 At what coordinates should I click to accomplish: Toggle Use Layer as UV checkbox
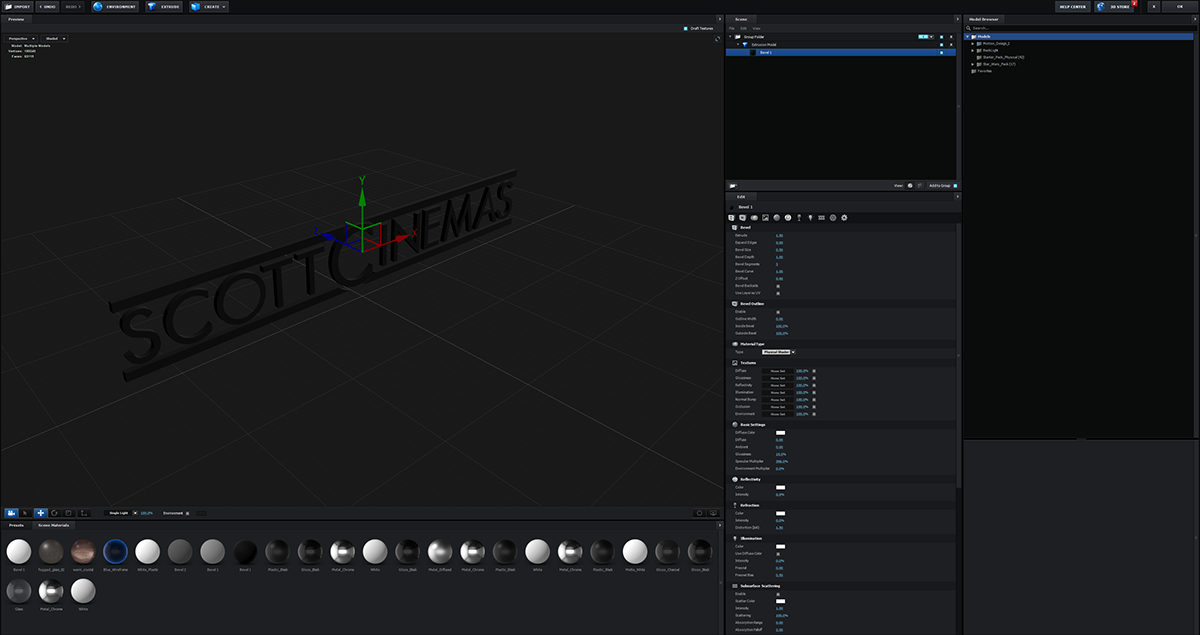[778, 292]
